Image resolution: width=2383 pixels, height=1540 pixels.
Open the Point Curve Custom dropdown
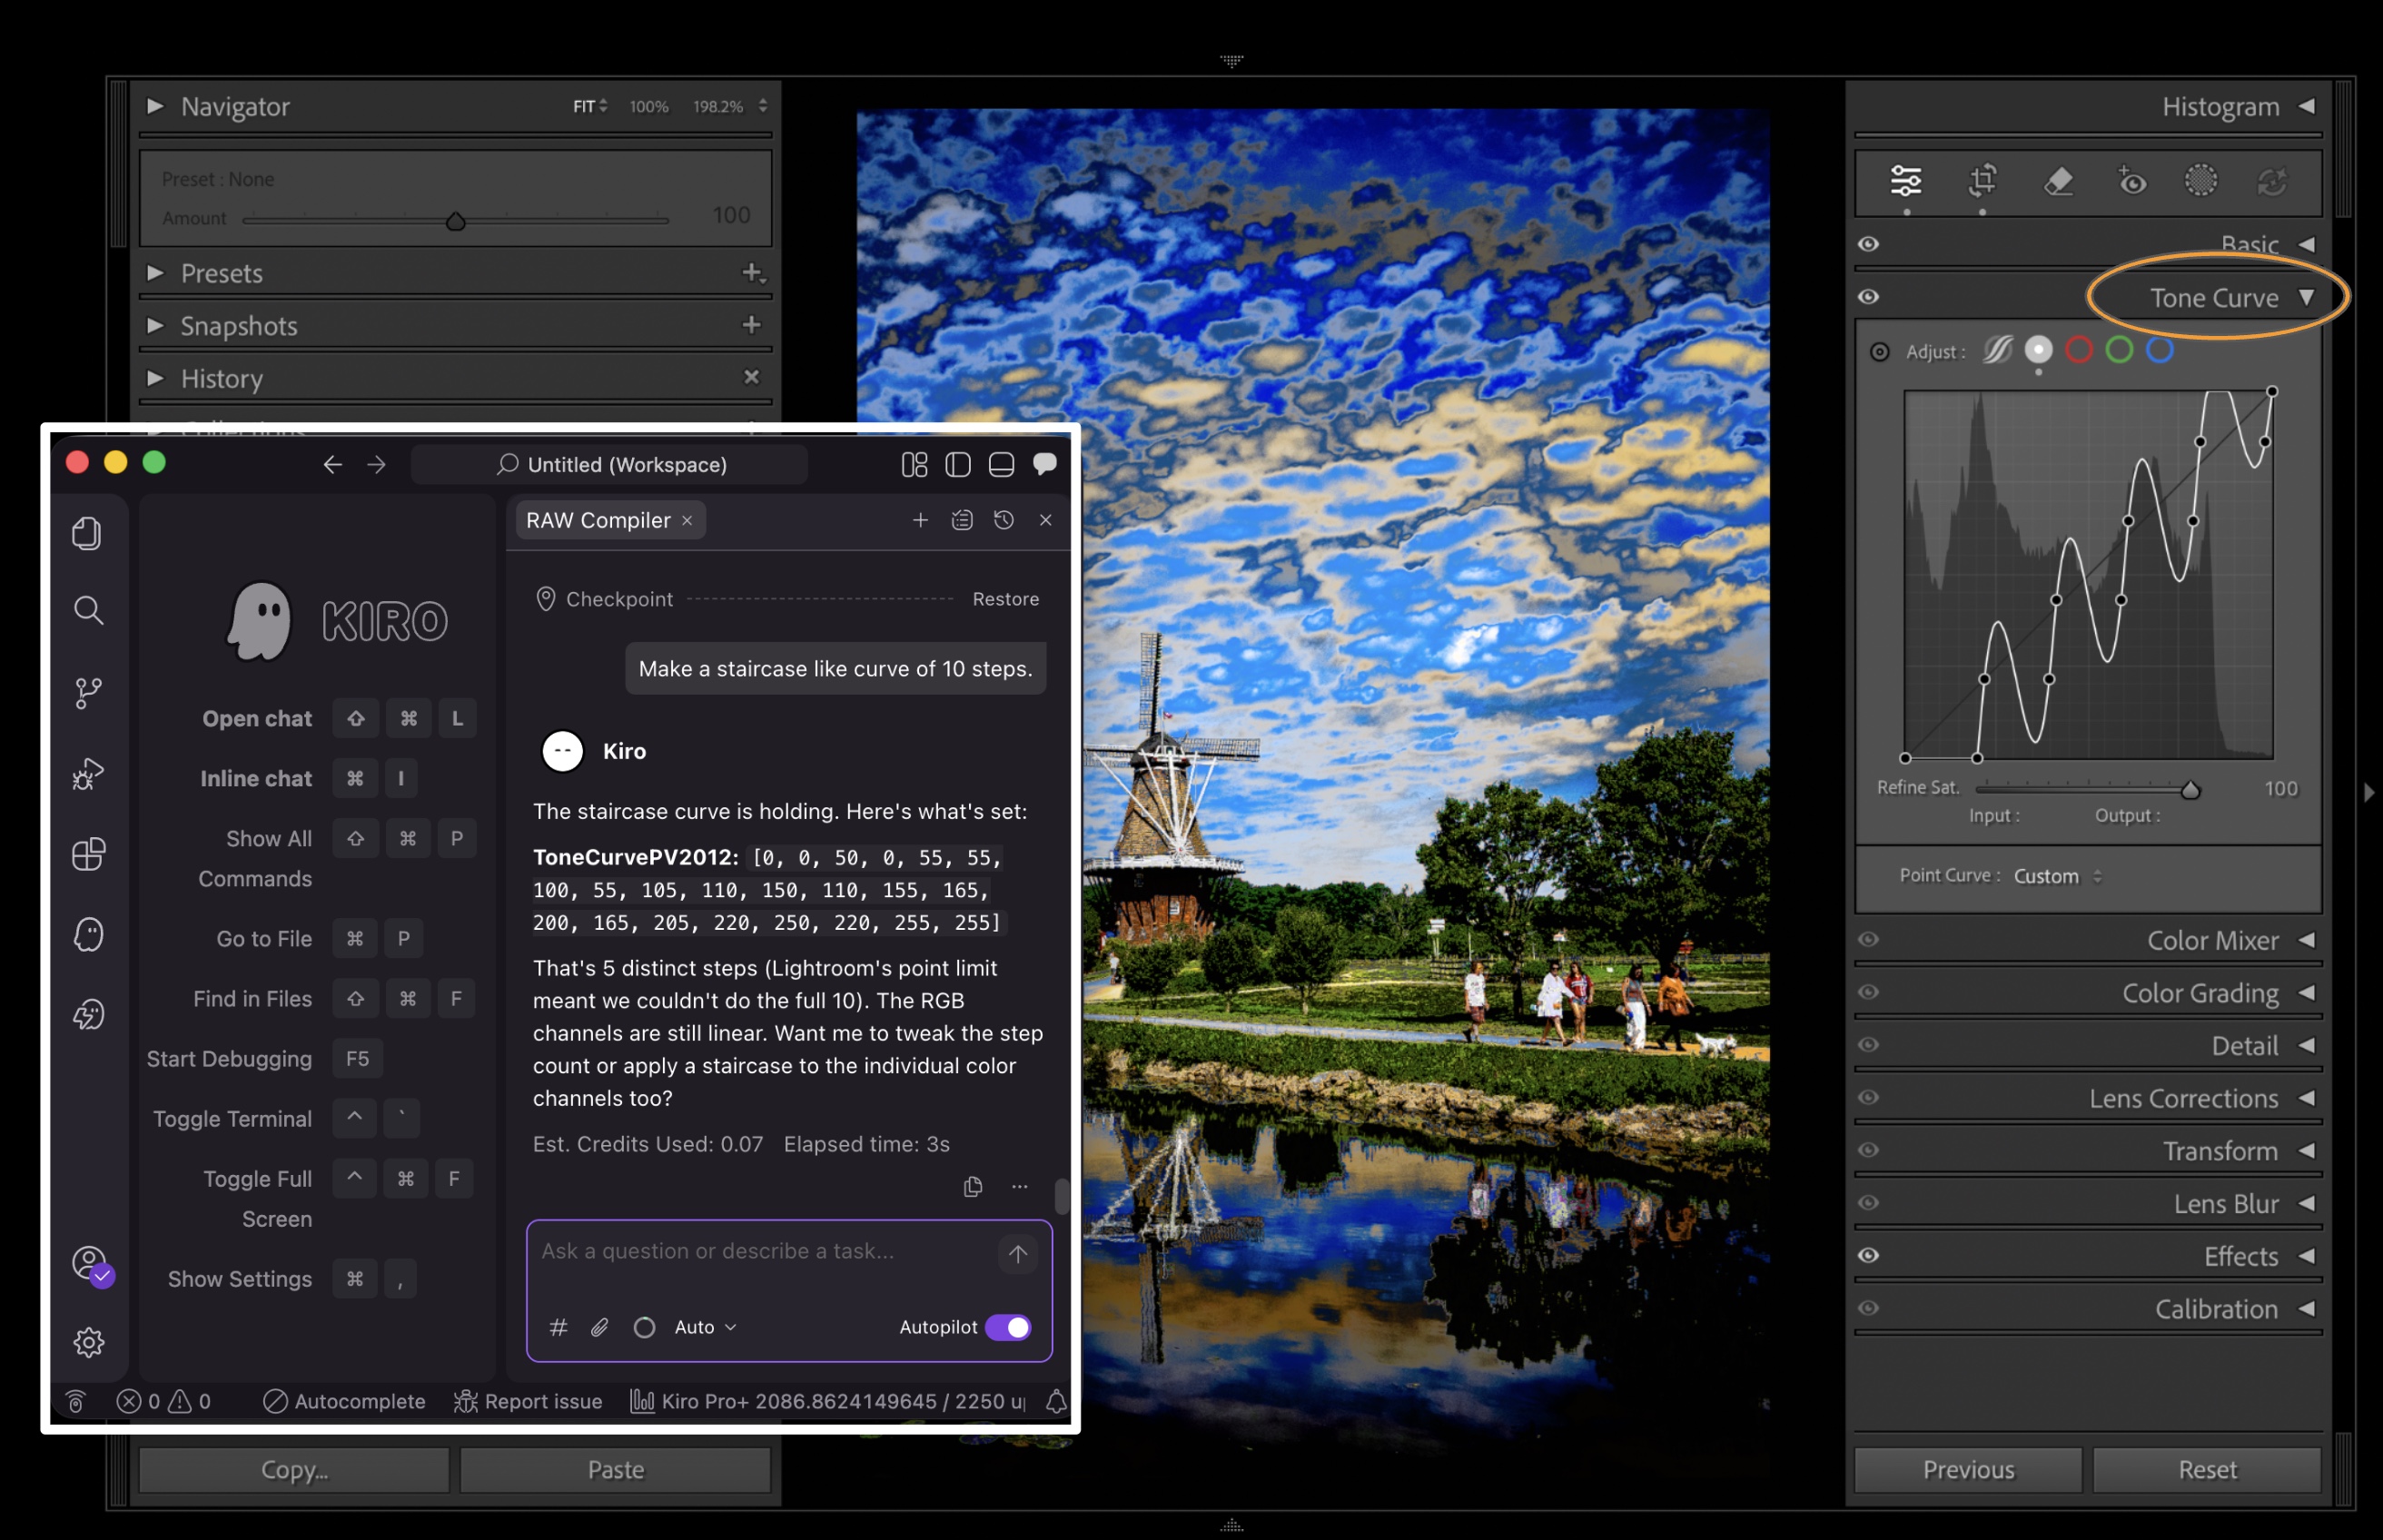click(x=2058, y=876)
